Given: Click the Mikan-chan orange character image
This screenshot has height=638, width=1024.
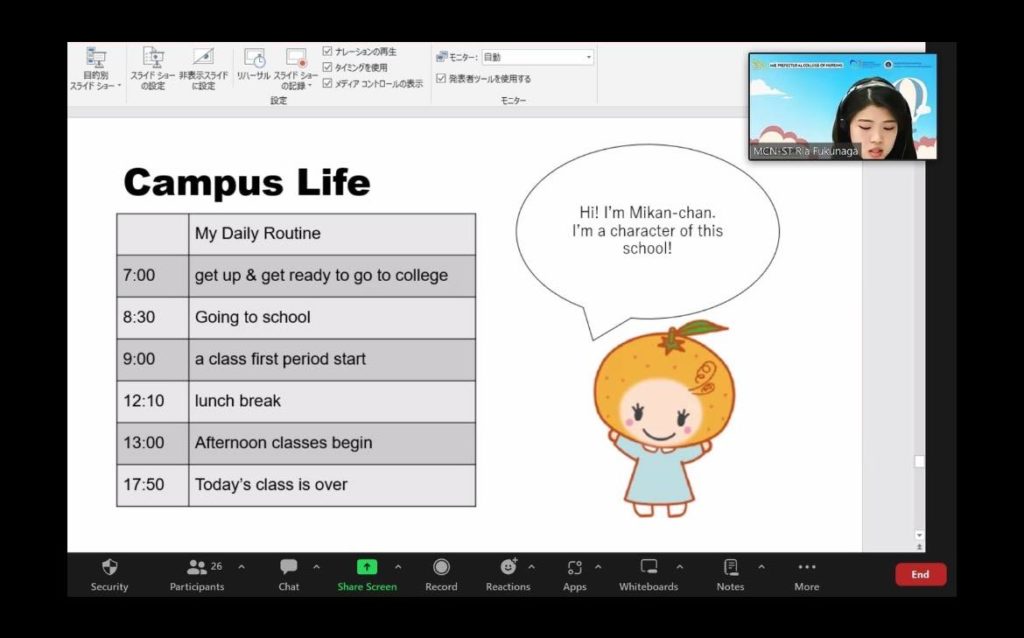Looking at the screenshot, I should tap(662, 419).
